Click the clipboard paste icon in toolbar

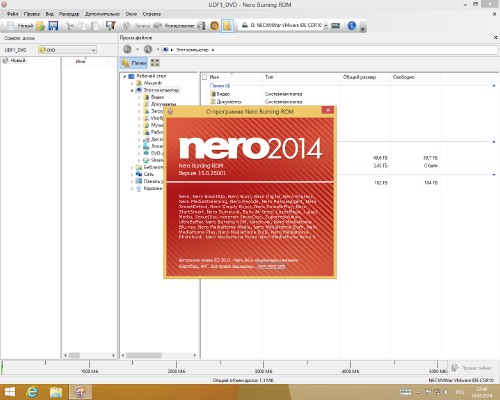95,26
